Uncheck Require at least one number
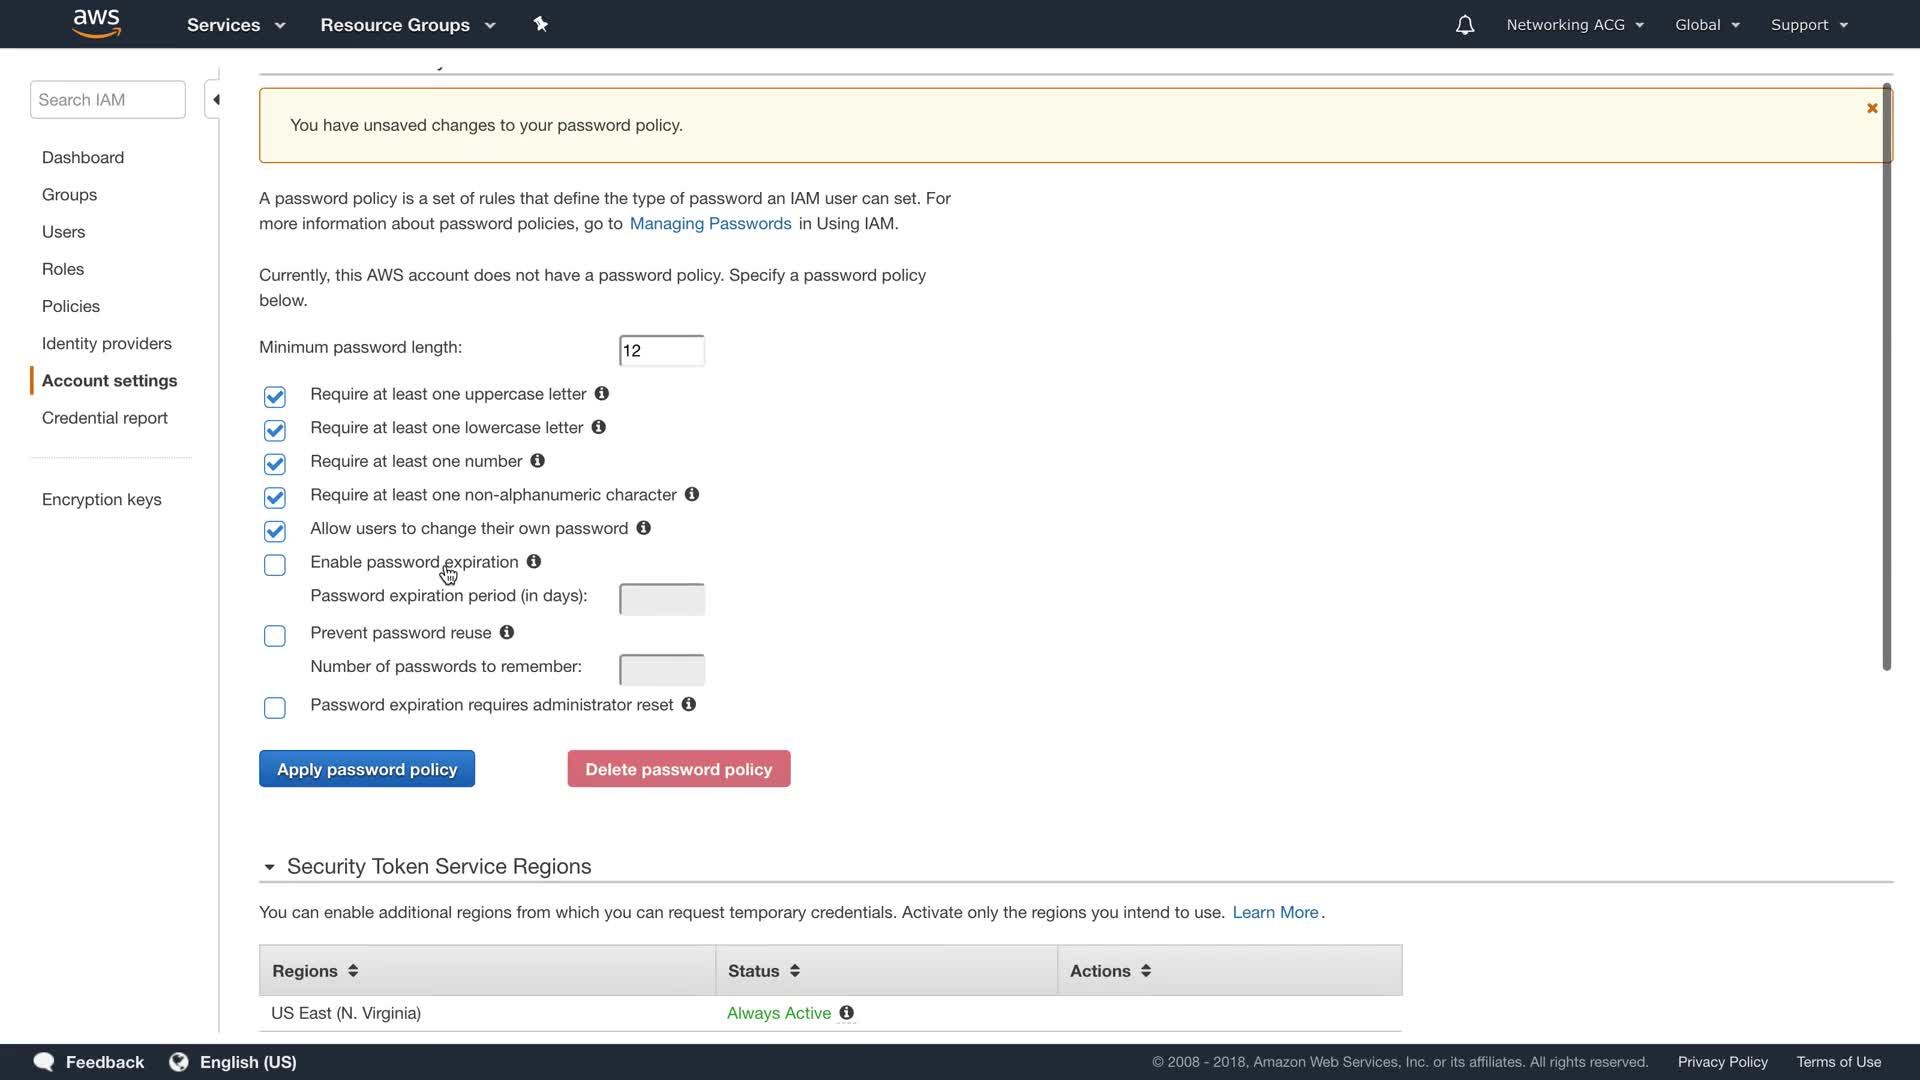This screenshot has height=1080, width=1920. (x=275, y=464)
